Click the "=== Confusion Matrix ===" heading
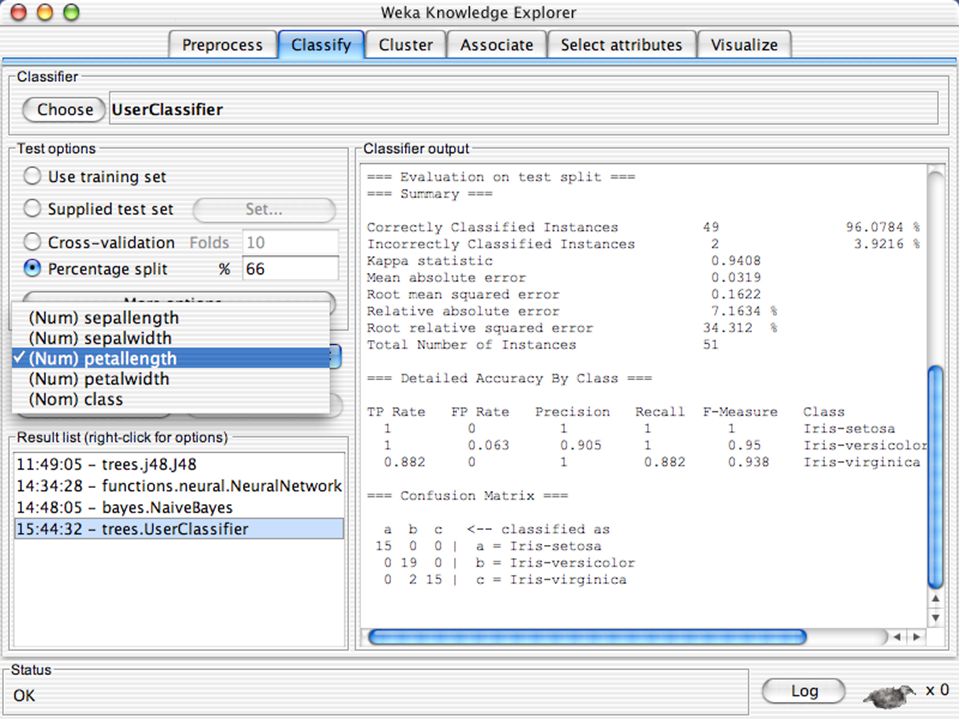This screenshot has width=960, height=720. pos(467,496)
